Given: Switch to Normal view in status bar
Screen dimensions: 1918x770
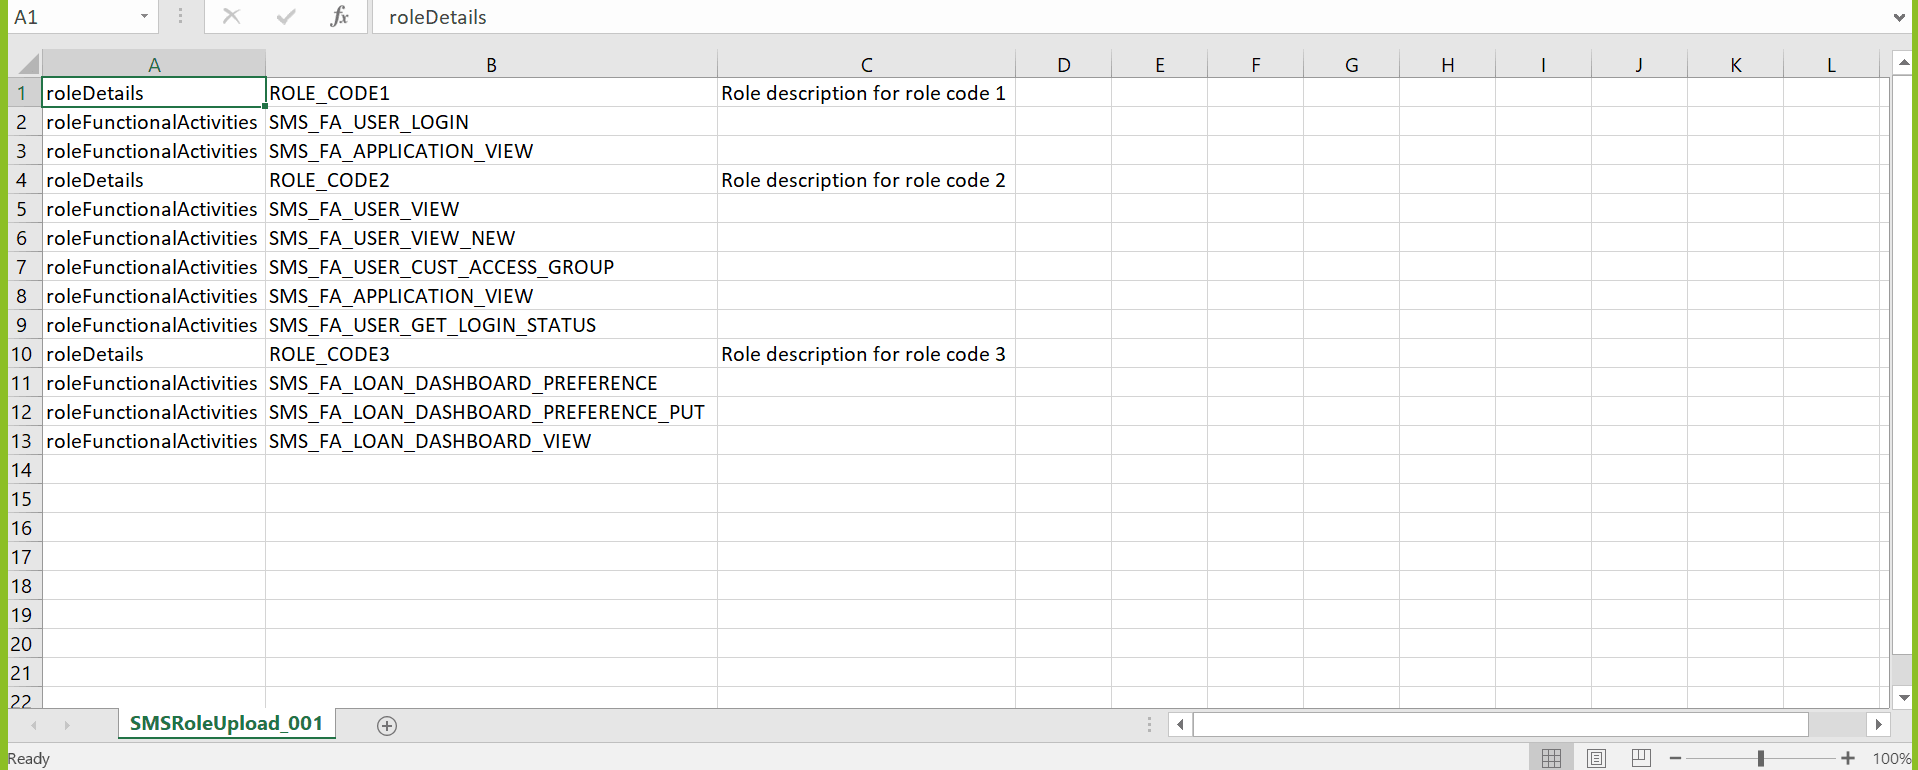Looking at the screenshot, I should pyautogui.click(x=1551, y=758).
